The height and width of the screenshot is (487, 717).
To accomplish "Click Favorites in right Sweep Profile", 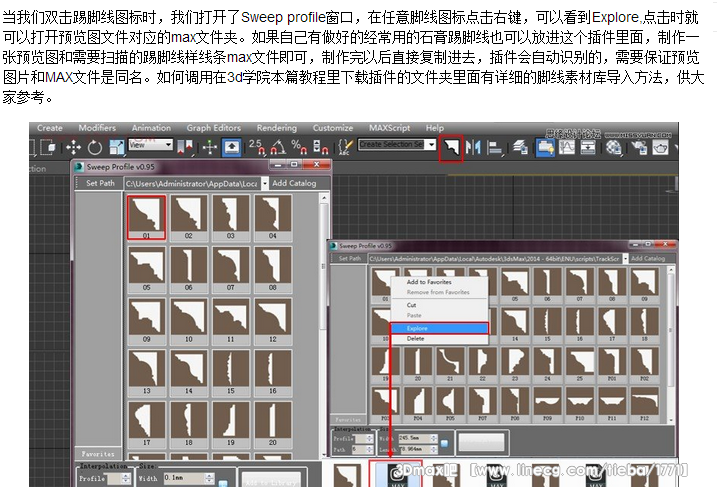I will click(x=348, y=419).
